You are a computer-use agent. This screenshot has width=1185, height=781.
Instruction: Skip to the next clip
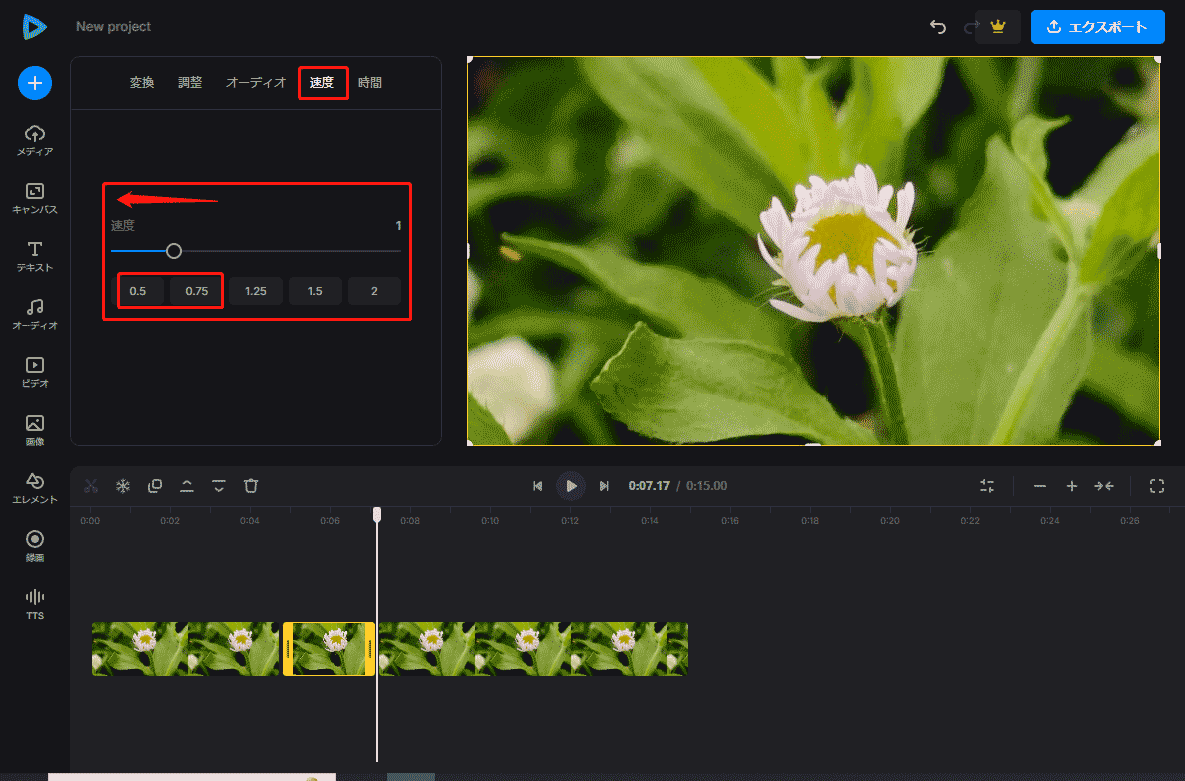[x=604, y=486]
